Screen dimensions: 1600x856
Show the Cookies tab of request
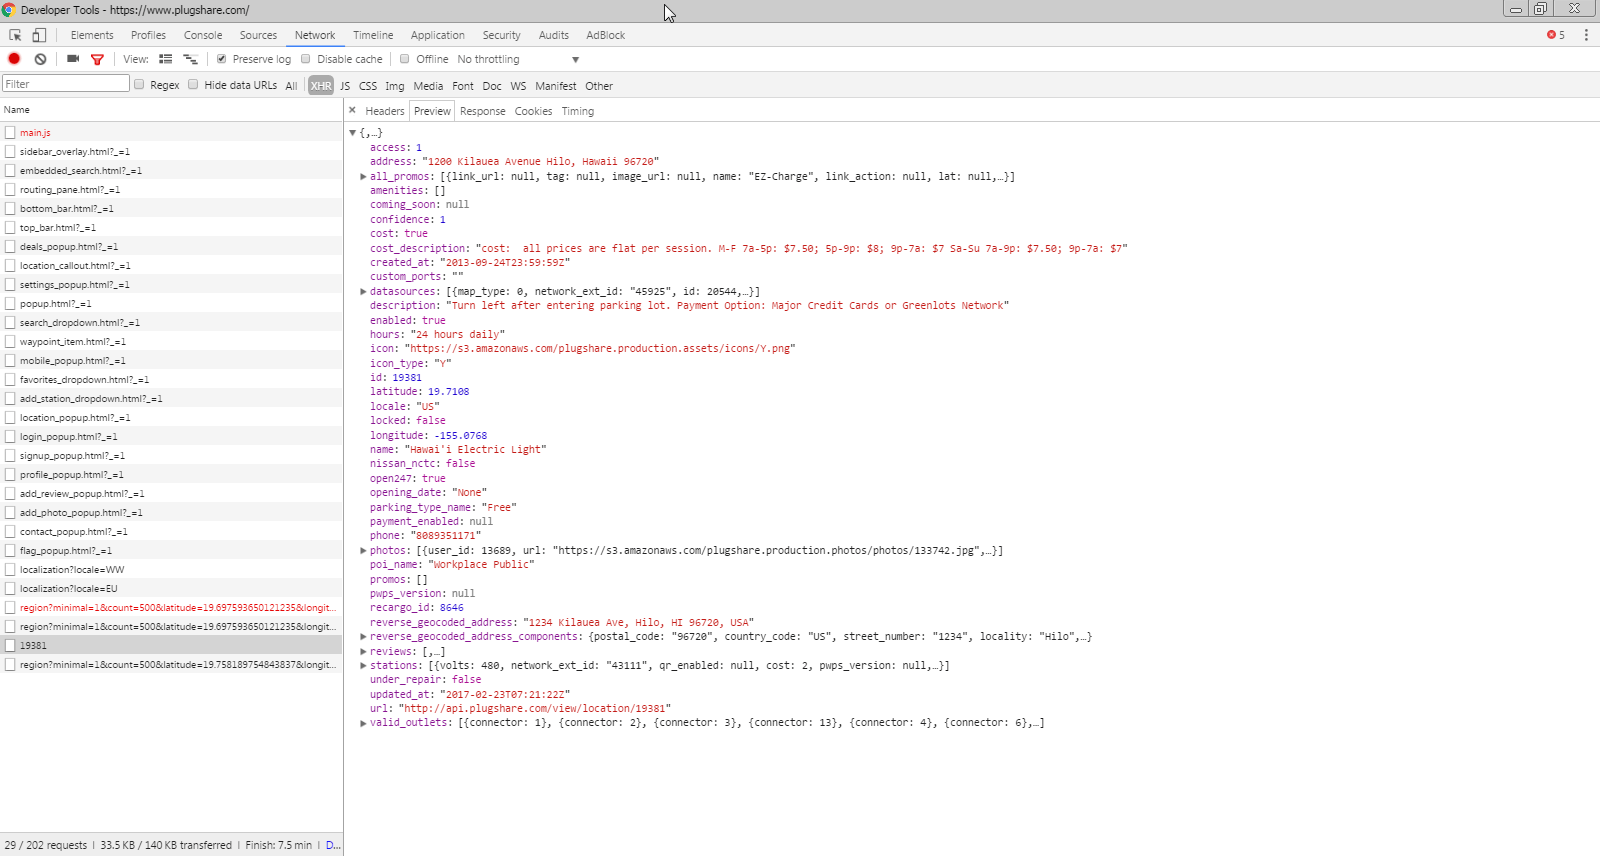534,111
